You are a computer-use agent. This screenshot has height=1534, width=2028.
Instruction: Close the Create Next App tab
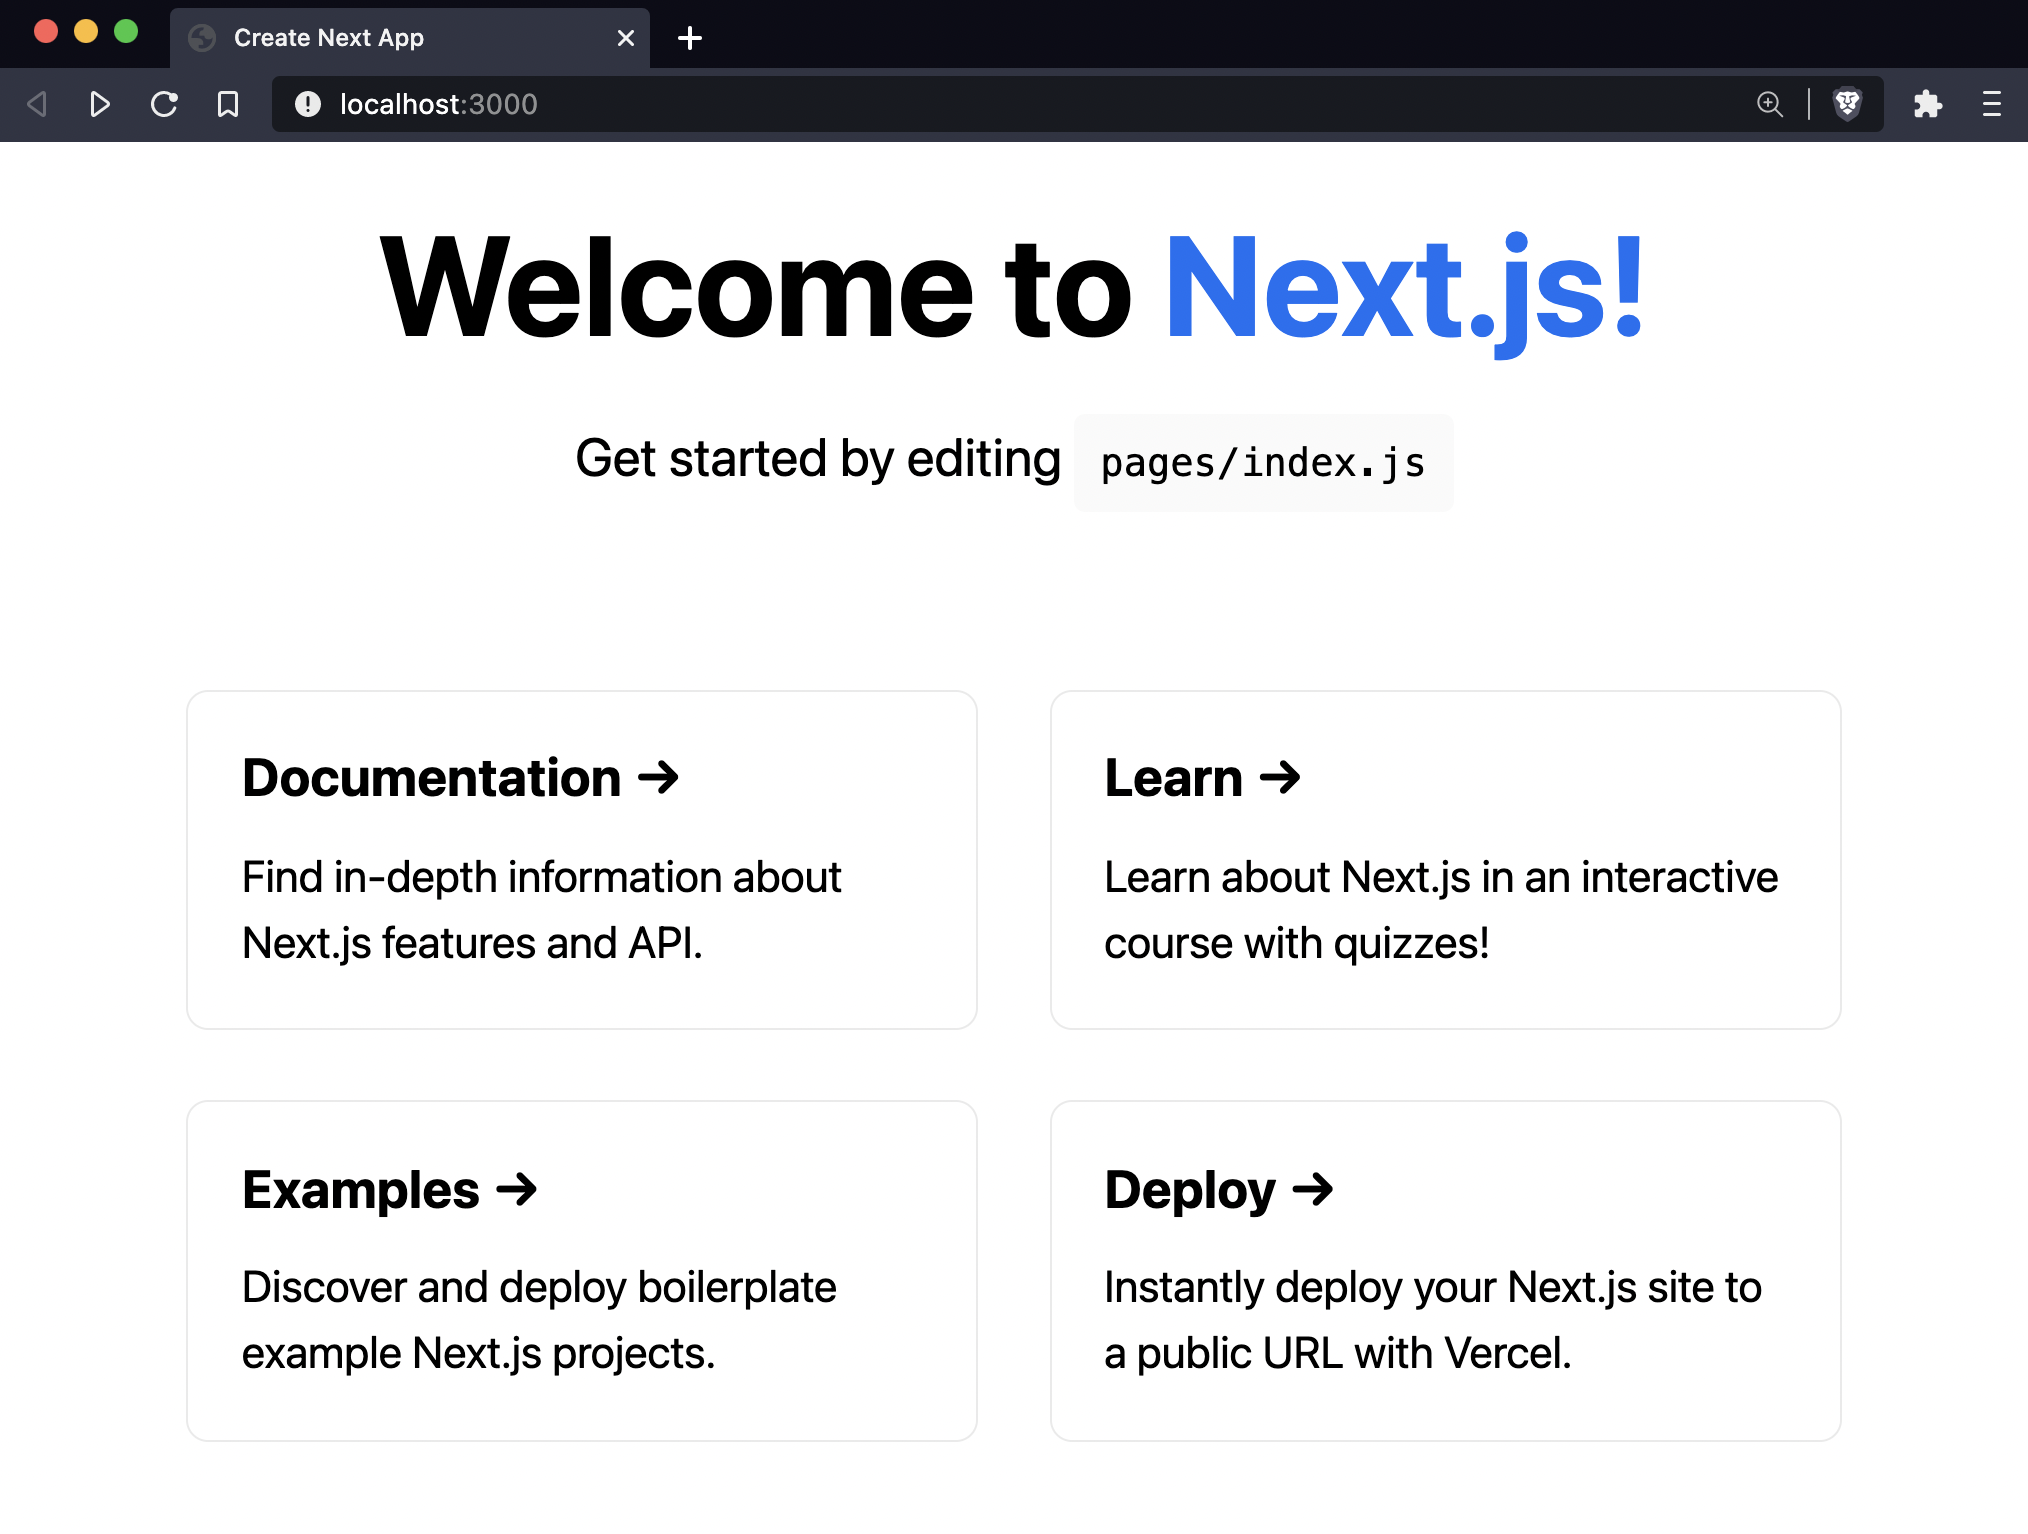point(626,37)
